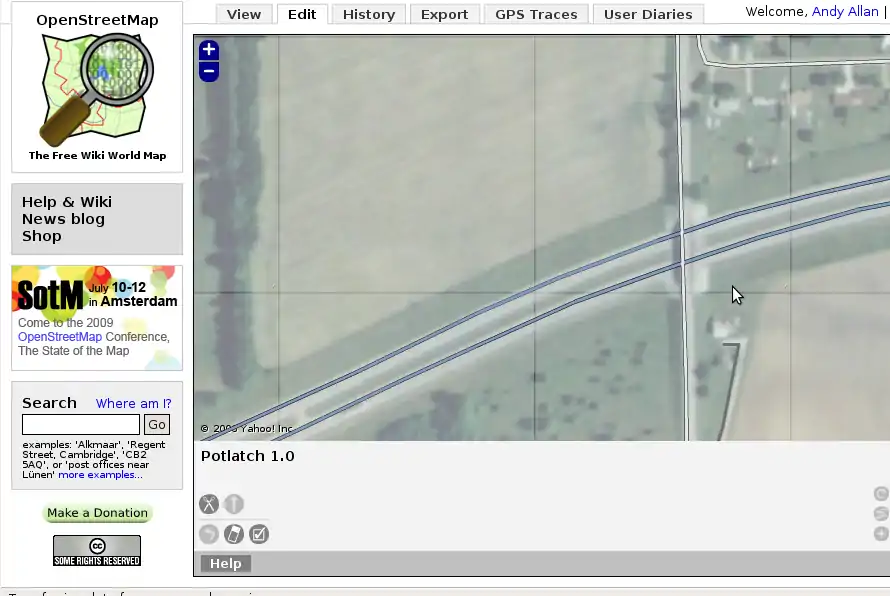Go to the User Diaries tab

(648, 14)
